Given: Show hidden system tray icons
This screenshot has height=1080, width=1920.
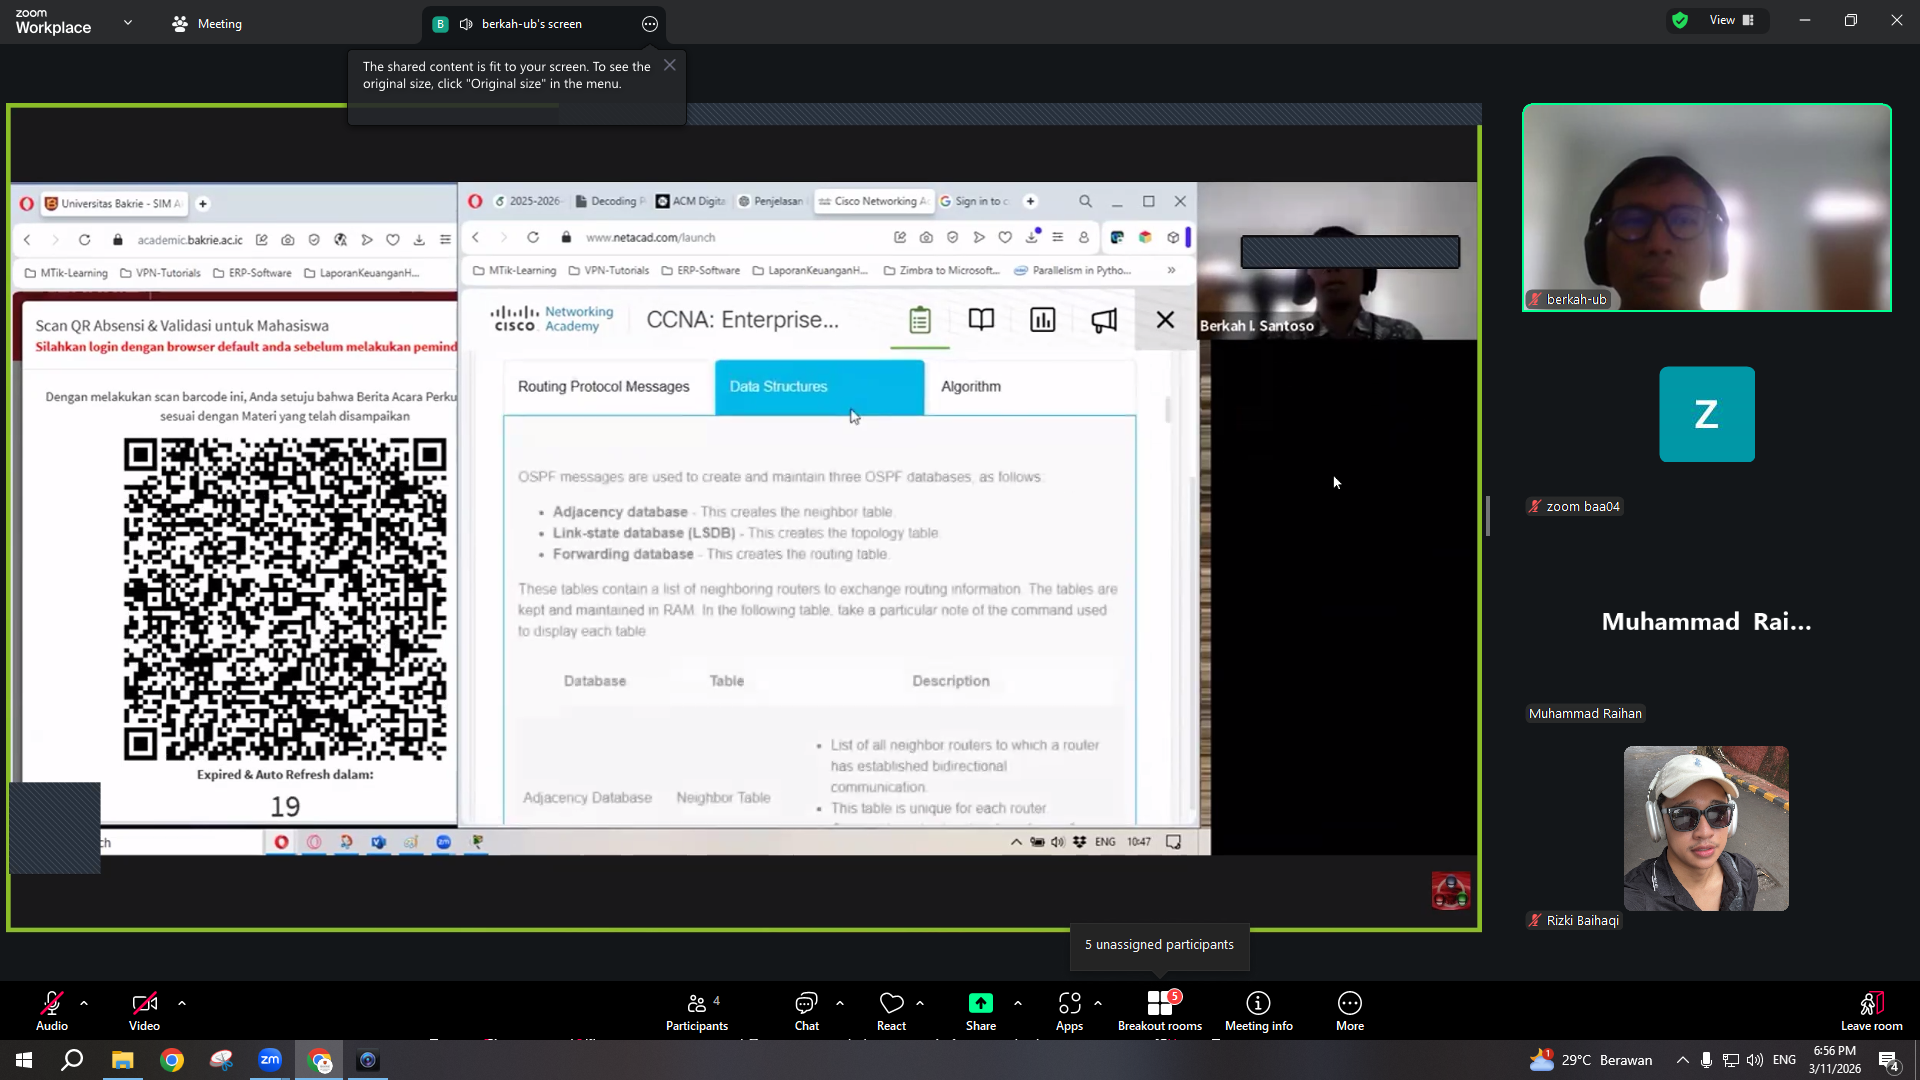Looking at the screenshot, I should [x=1682, y=1060].
